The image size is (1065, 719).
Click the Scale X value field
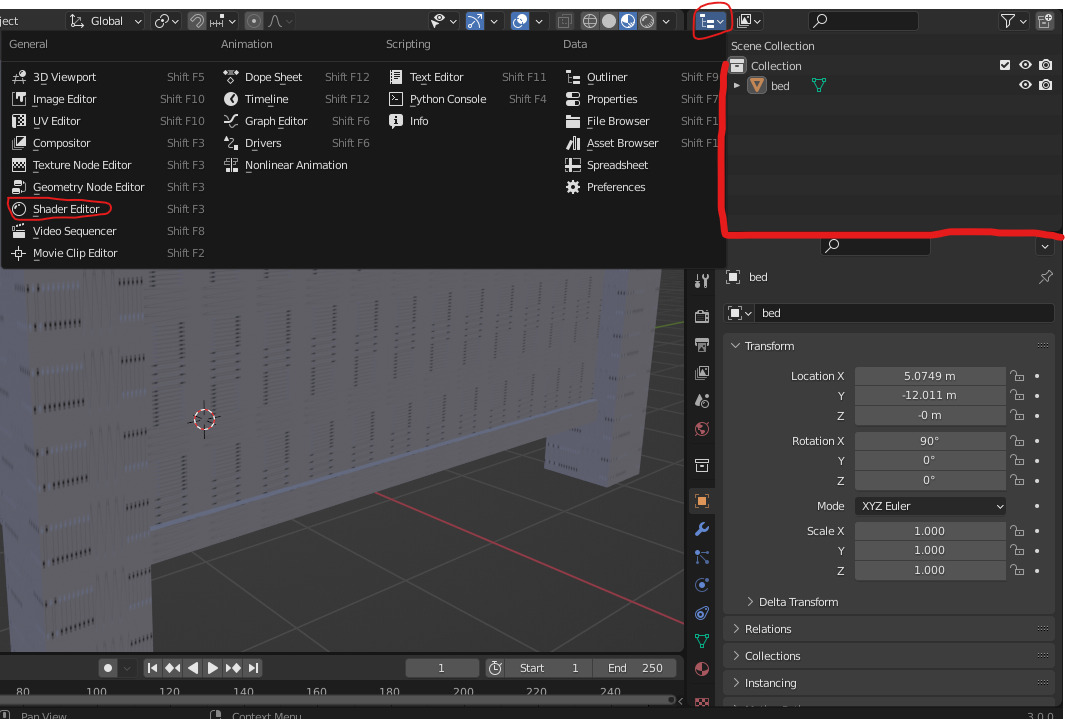[930, 531]
